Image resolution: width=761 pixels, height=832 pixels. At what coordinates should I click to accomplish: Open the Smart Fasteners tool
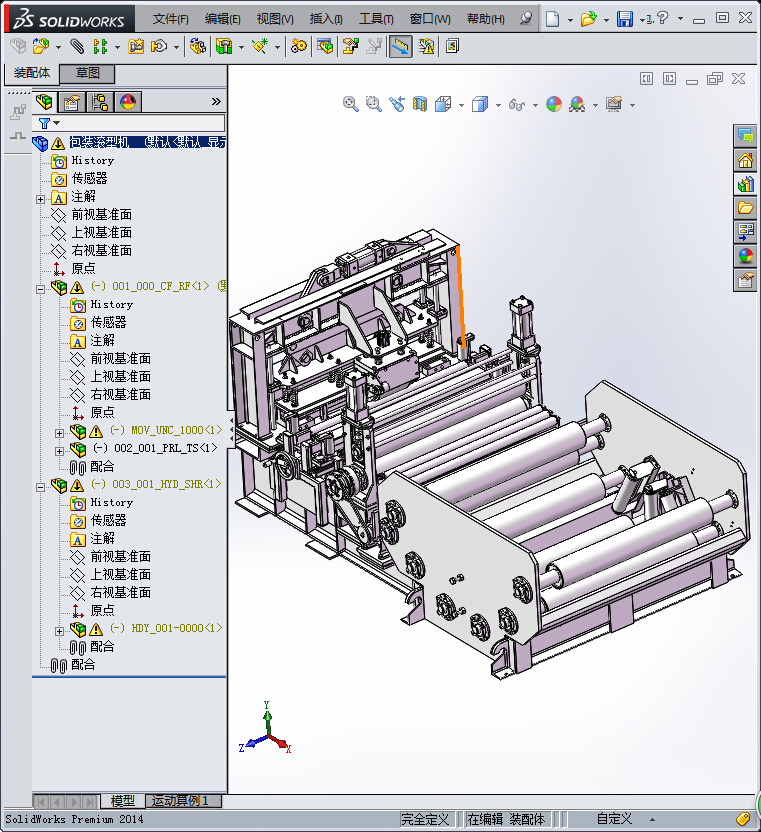136,47
